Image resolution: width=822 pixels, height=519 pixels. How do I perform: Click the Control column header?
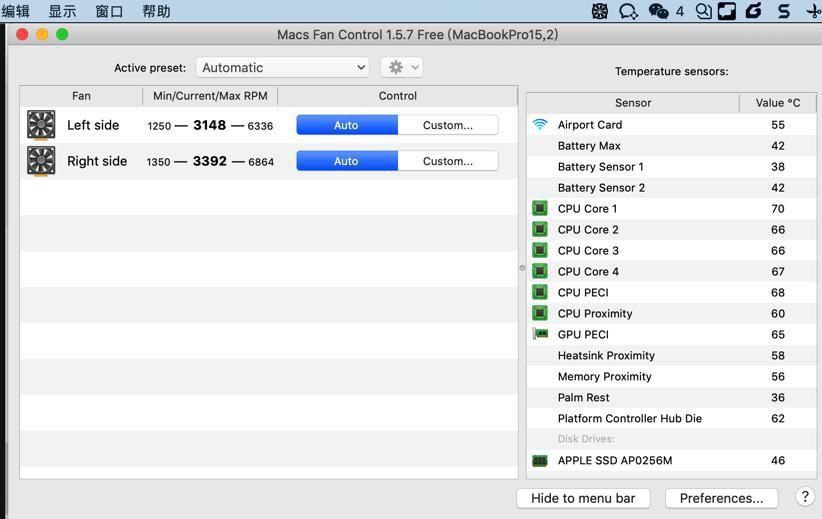pyautogui.click(x=397, y=96)
